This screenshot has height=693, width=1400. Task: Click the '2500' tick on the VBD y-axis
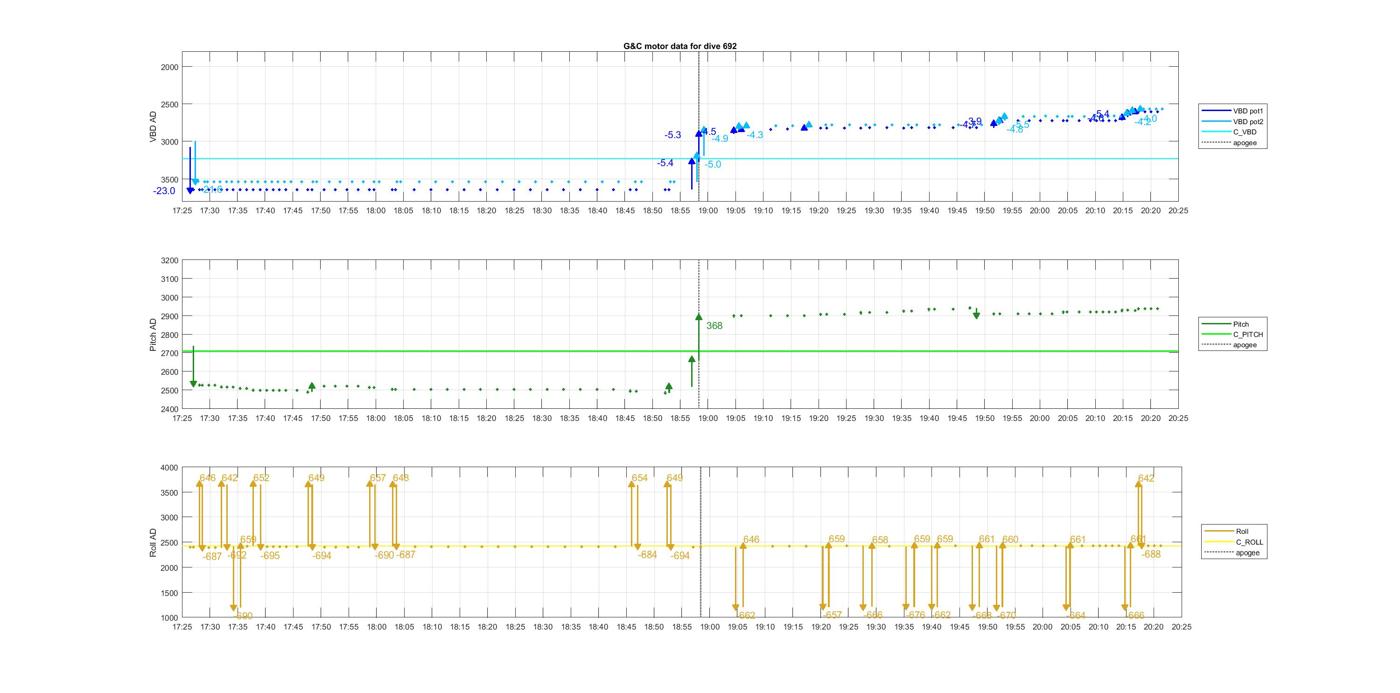point(169,104)
